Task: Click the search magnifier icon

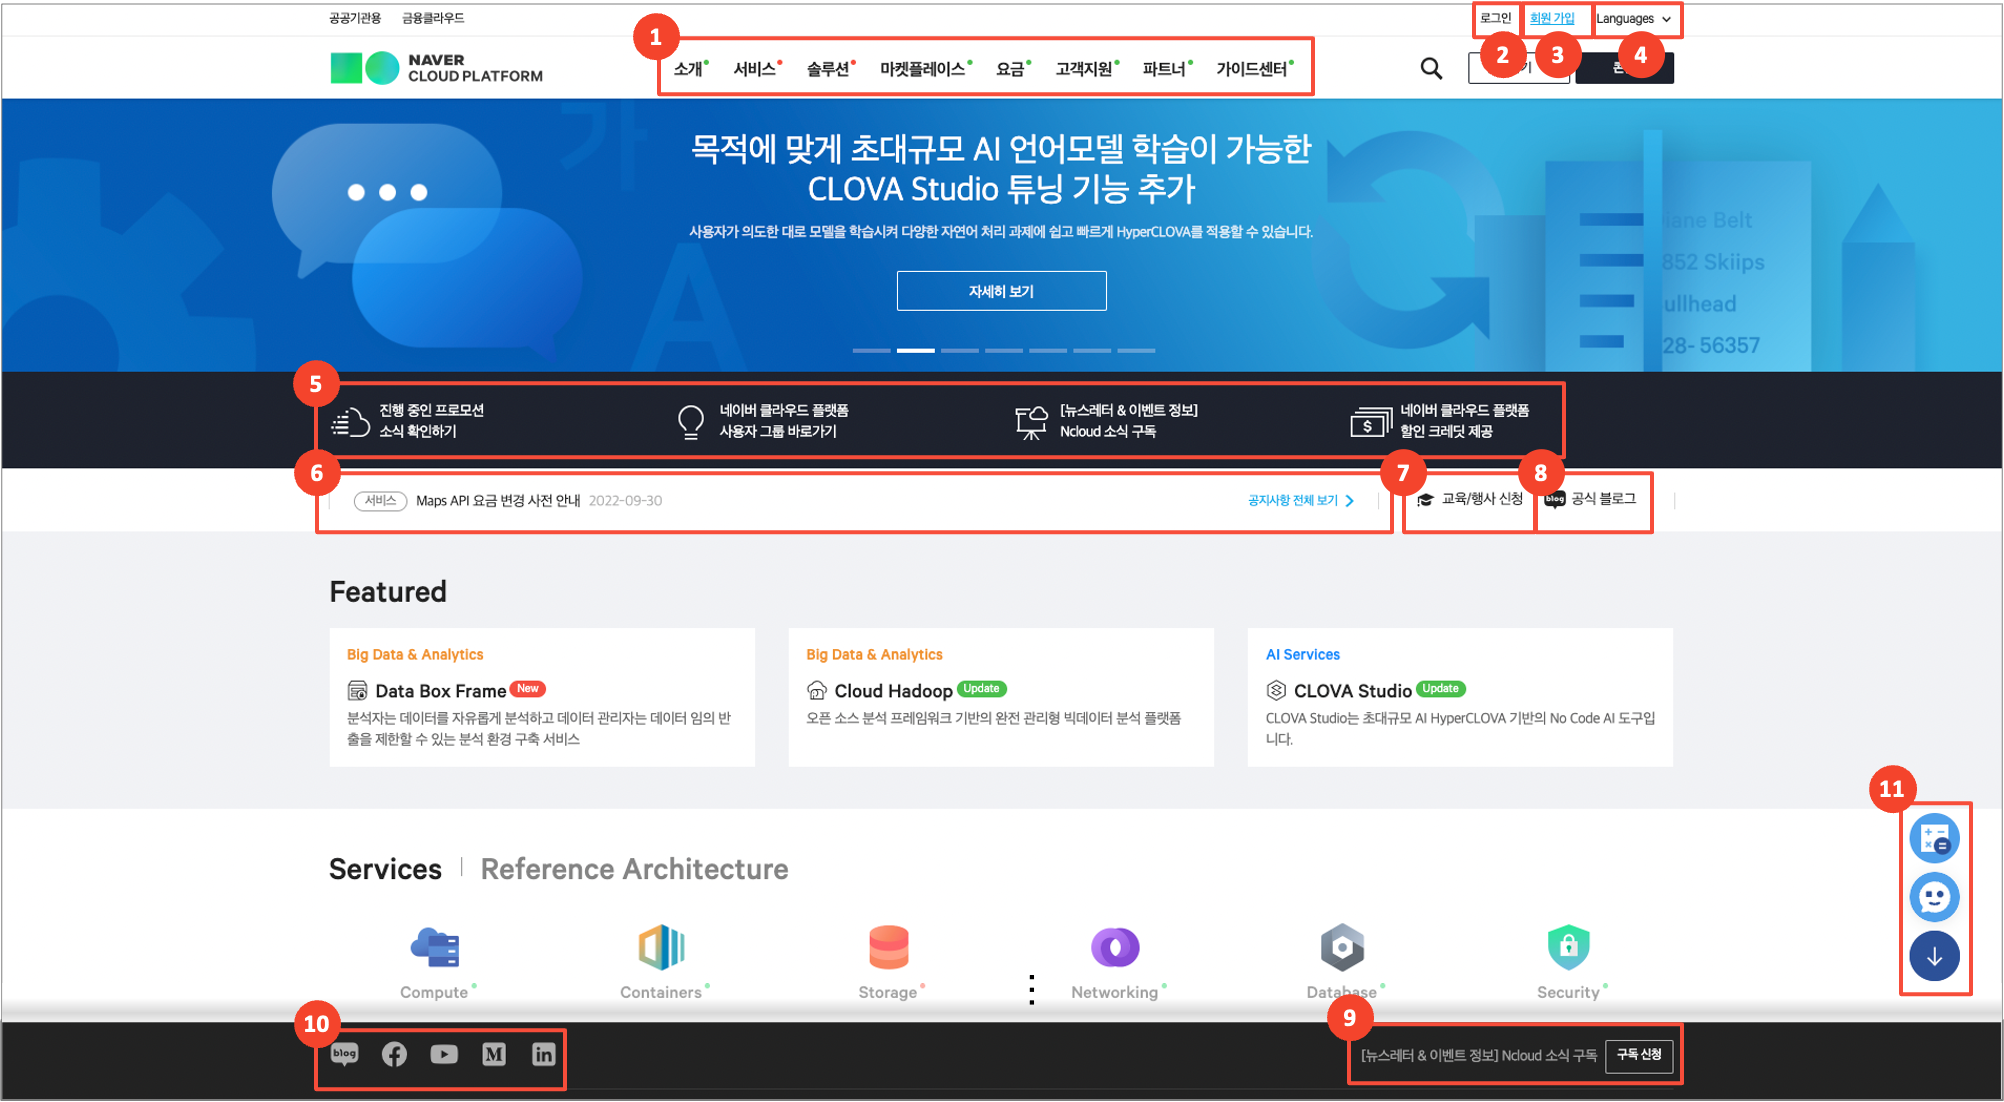Action: pos(1431,68)
